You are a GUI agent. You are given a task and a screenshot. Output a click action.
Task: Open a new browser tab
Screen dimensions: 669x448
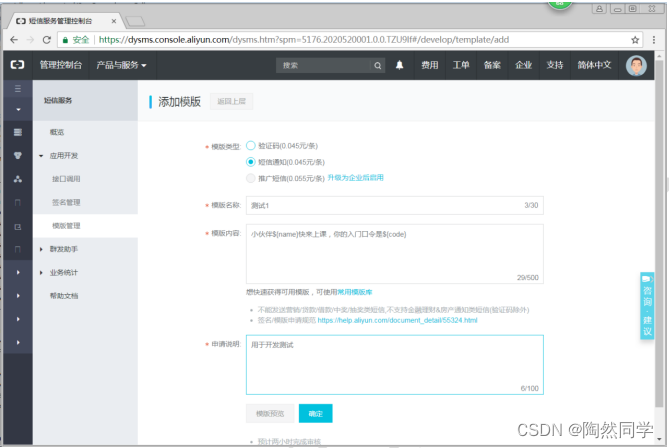point(135,21)
